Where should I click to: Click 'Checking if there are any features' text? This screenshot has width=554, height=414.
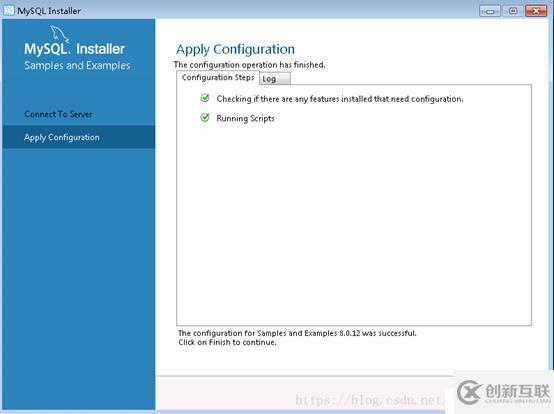pyautogui.click(x=340, y=99)
